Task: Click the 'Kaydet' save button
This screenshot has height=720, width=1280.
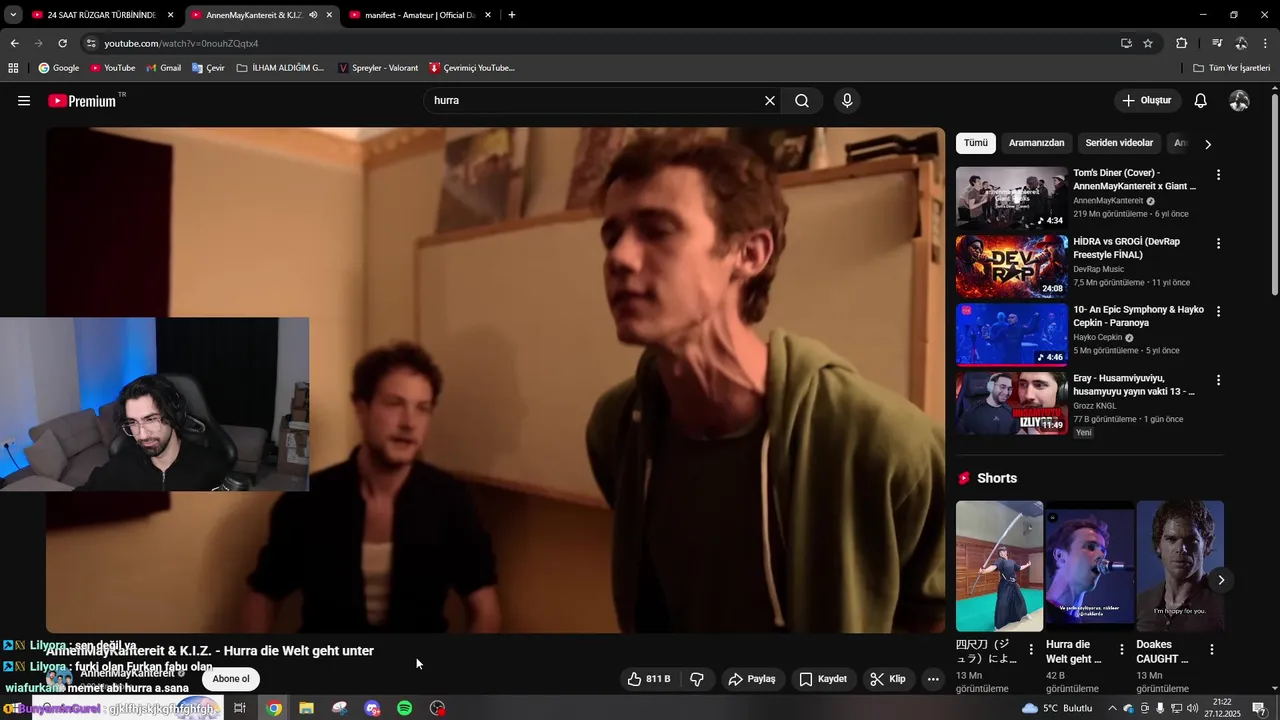Action: (823, 679)
